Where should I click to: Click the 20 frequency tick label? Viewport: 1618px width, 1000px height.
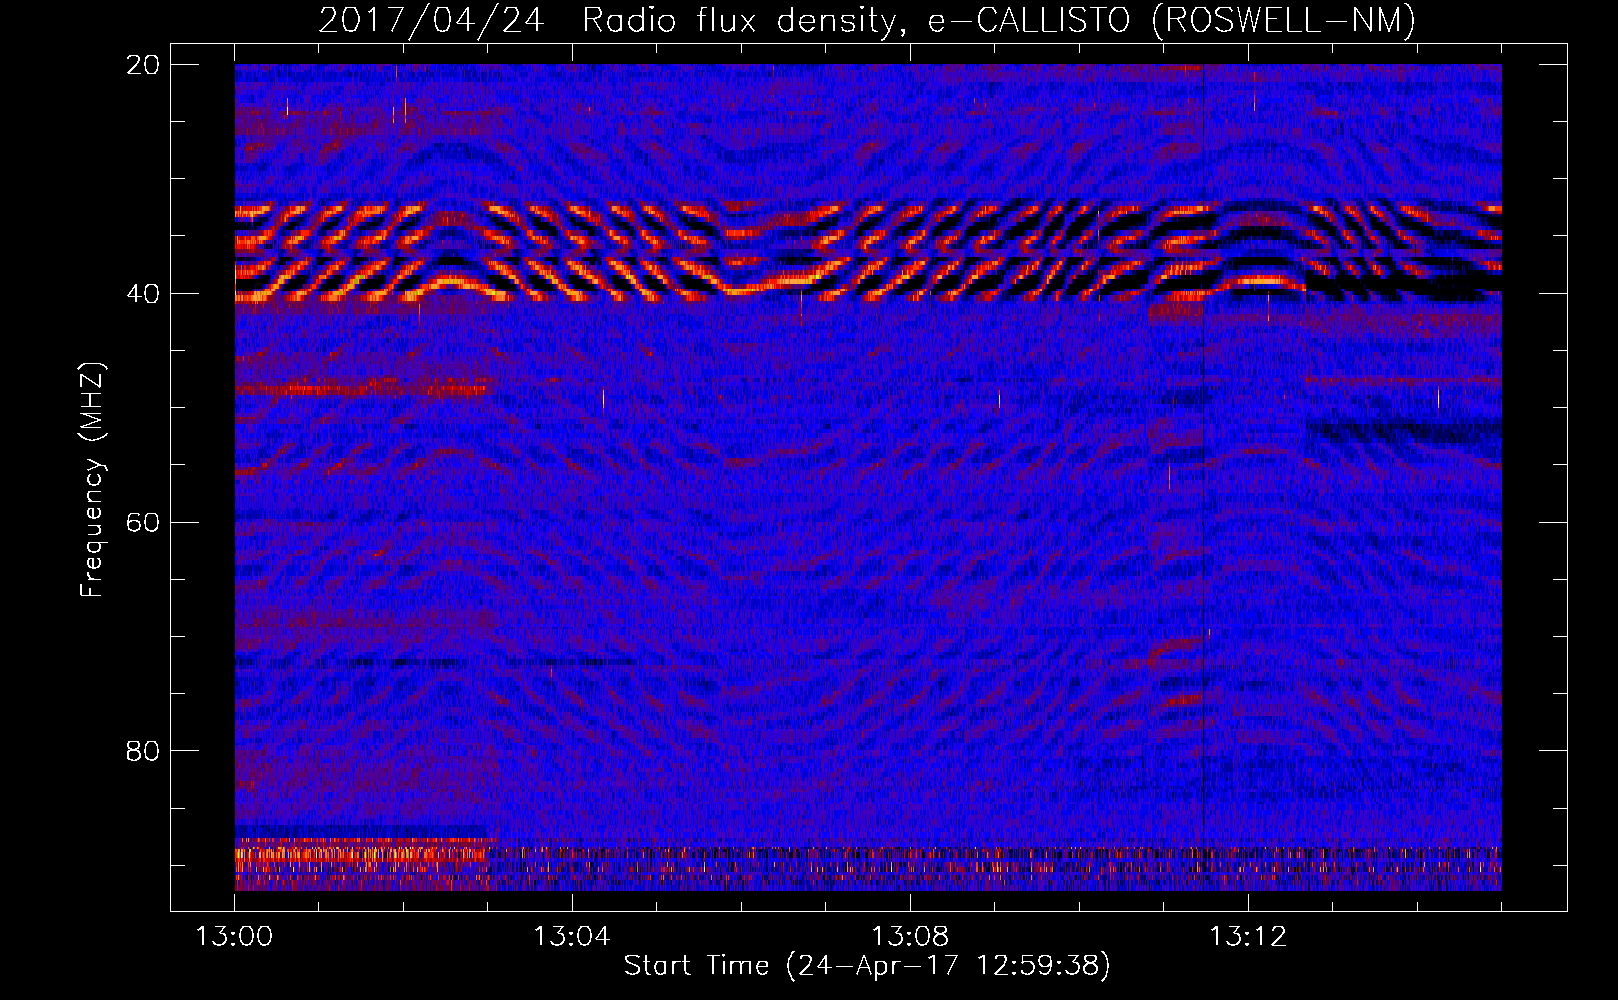pos(144,64)
